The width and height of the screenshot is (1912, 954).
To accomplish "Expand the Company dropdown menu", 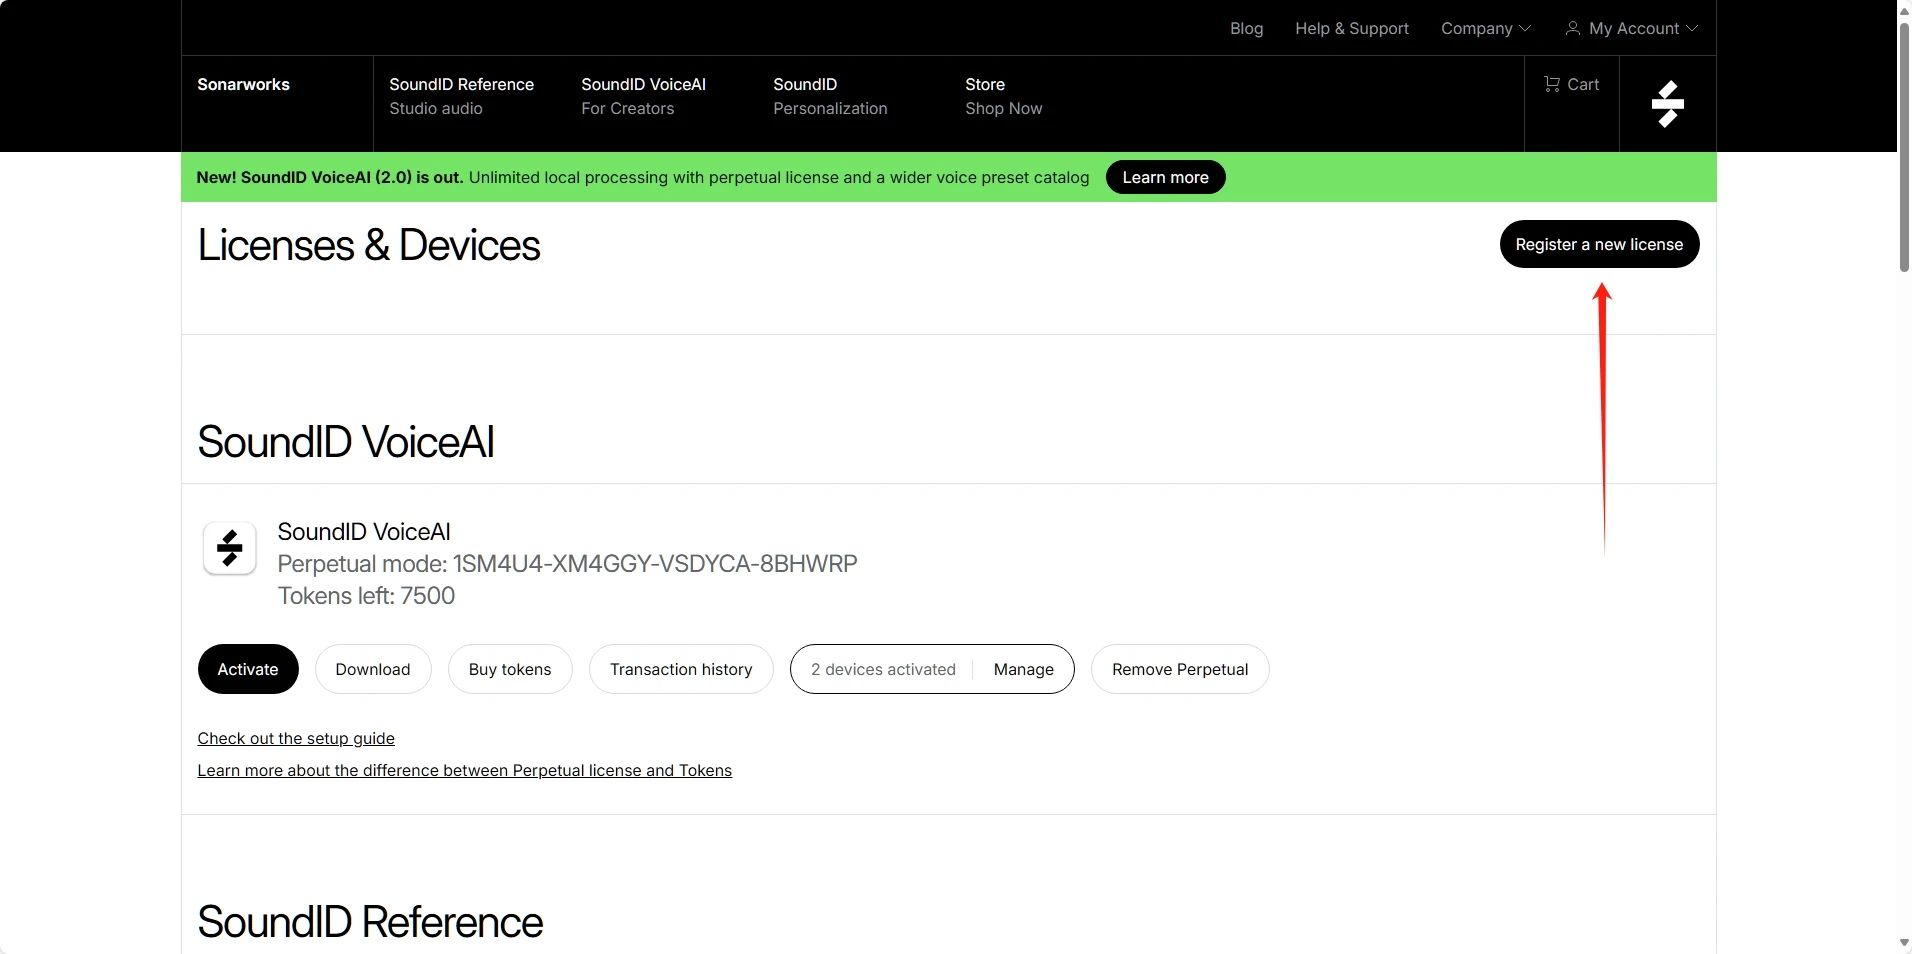I will (x=1485, y=29).
